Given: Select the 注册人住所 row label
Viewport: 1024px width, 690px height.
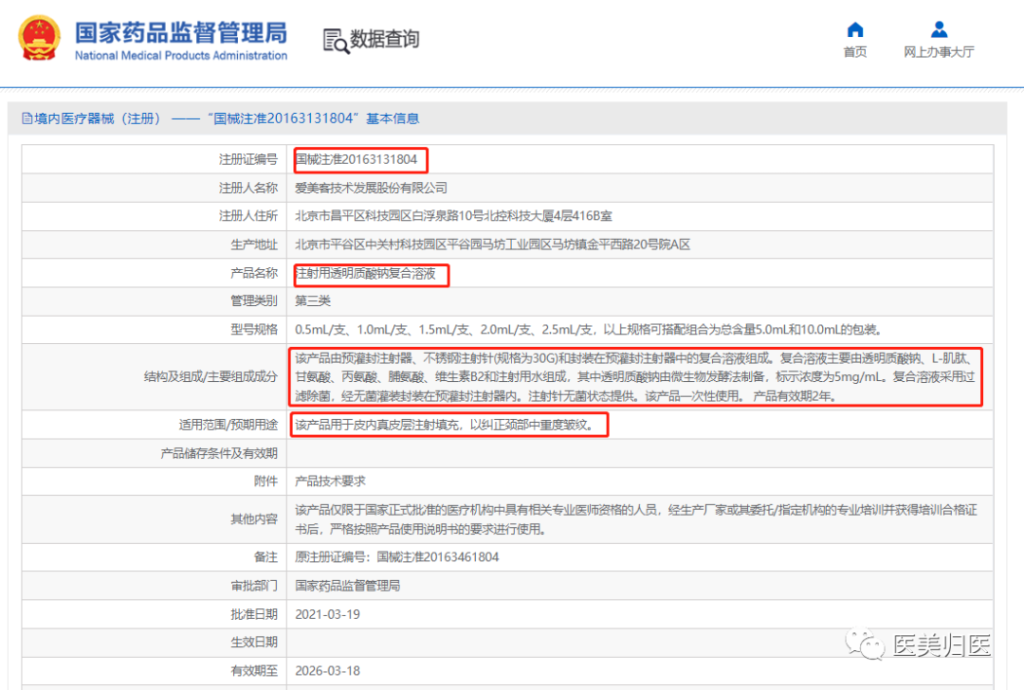Looking at the screenshot, I should (x=248, y=216).
